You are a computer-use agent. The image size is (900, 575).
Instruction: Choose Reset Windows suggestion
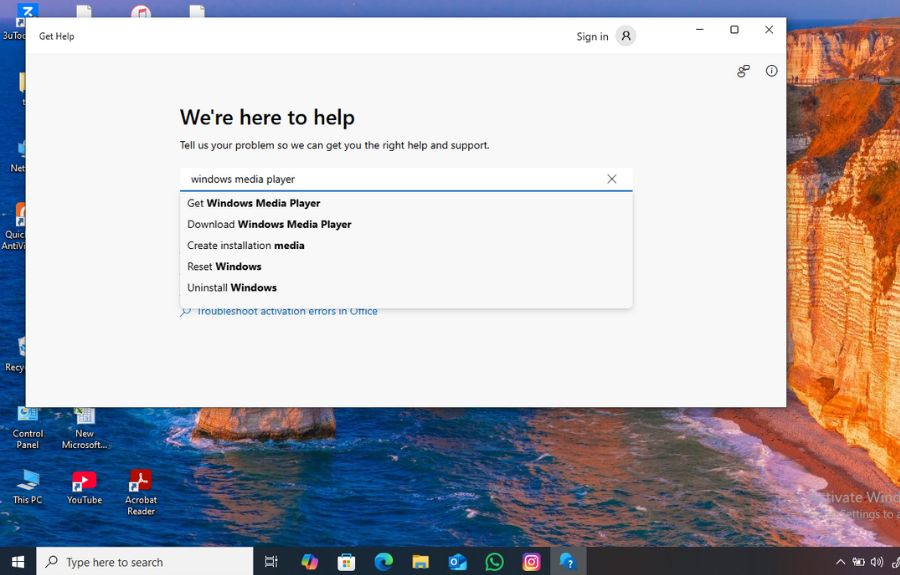(406, 267)
